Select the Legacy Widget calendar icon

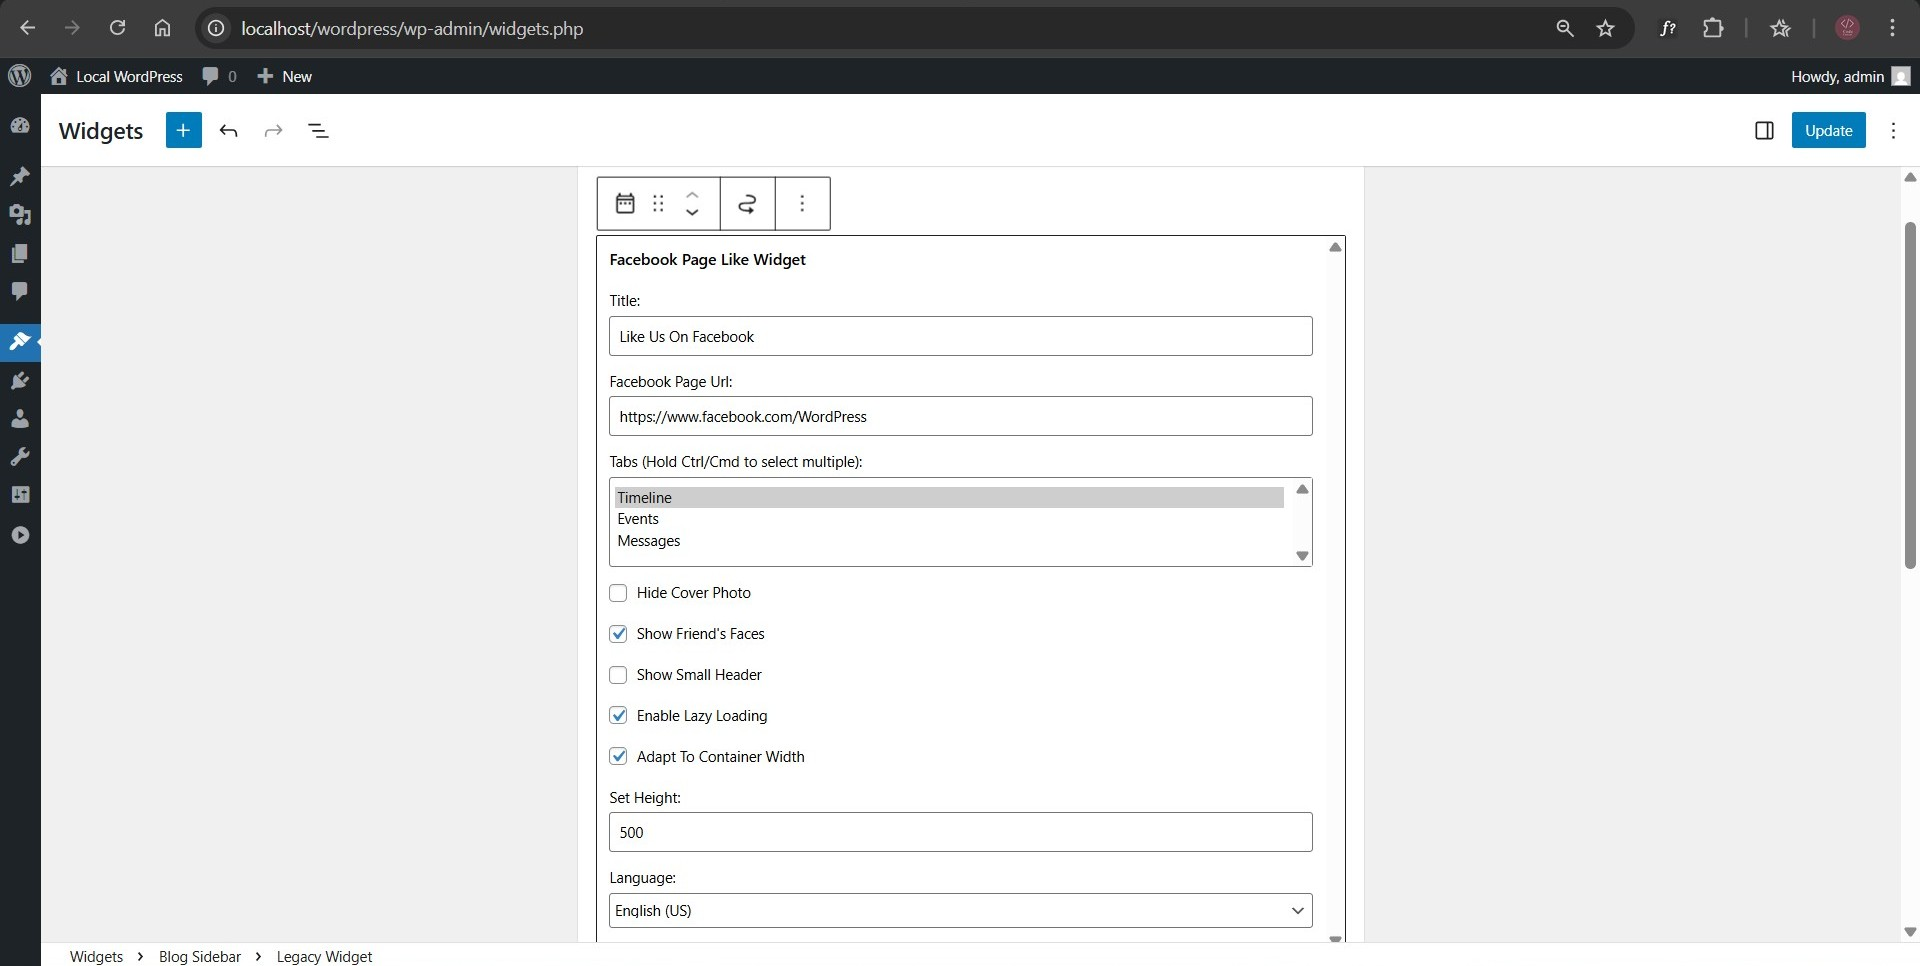pyautogui.click(x=624, y=203)
